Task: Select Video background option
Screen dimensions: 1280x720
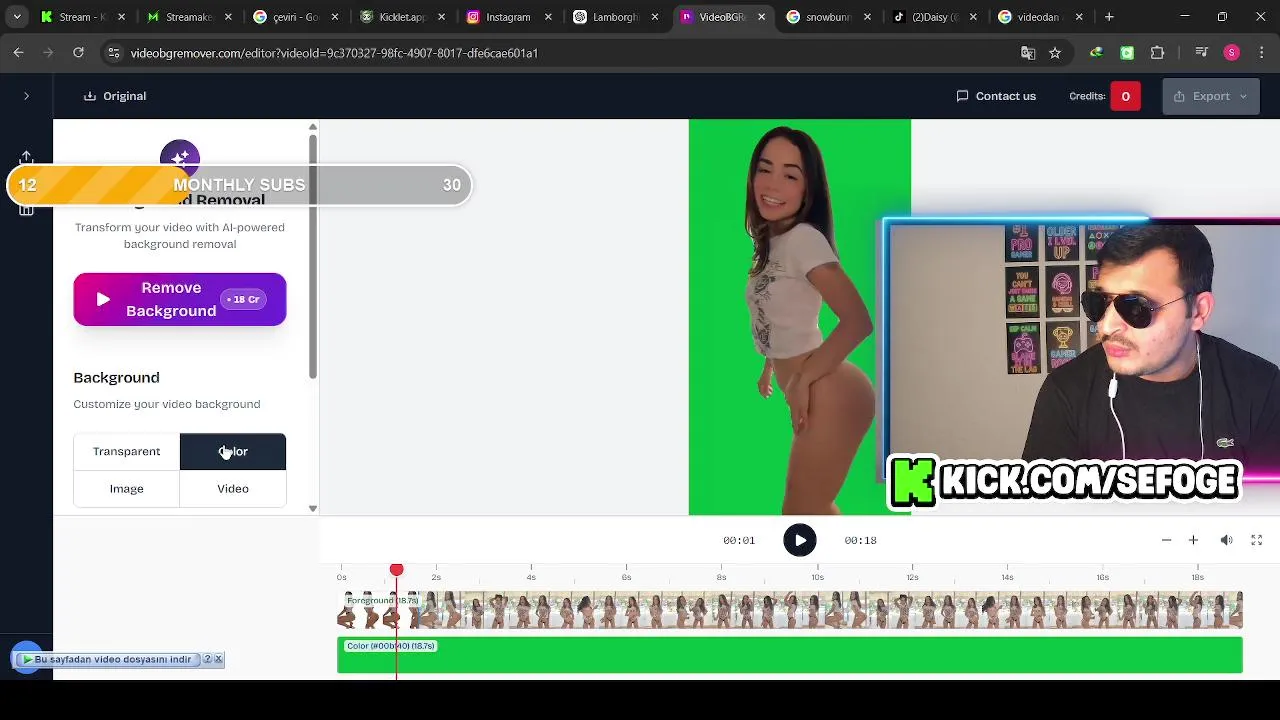Action: [x=233, y=488]
